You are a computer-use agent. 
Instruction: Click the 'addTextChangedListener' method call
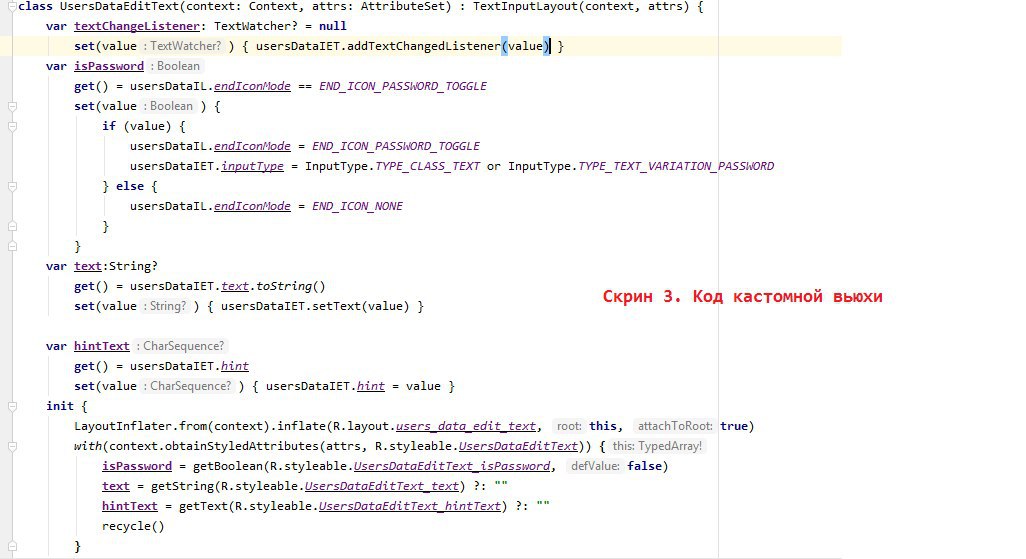click(x=423, y=46)
